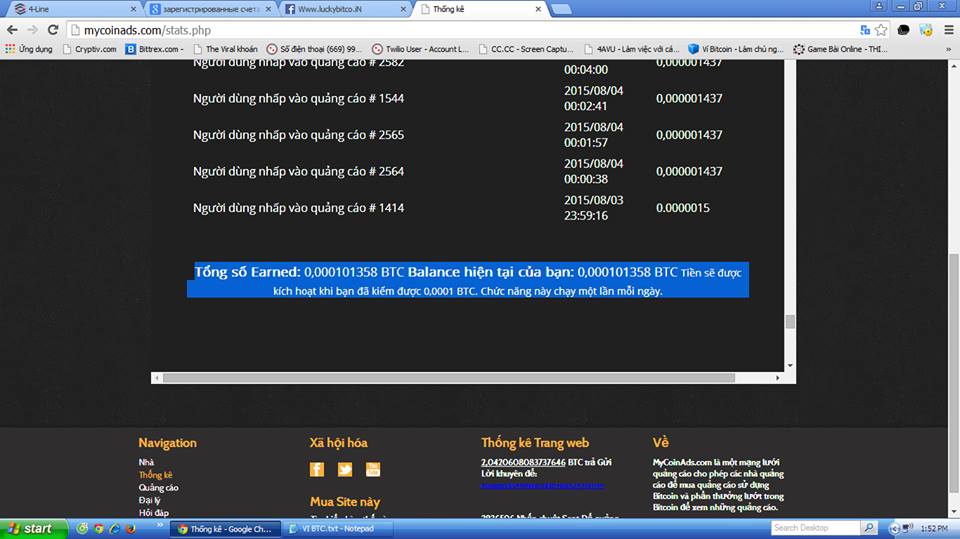The width and height of the screenshot is (960, 539).
Task: Open the Ví Bitcoin bookmark
Action: pos(737,49)
